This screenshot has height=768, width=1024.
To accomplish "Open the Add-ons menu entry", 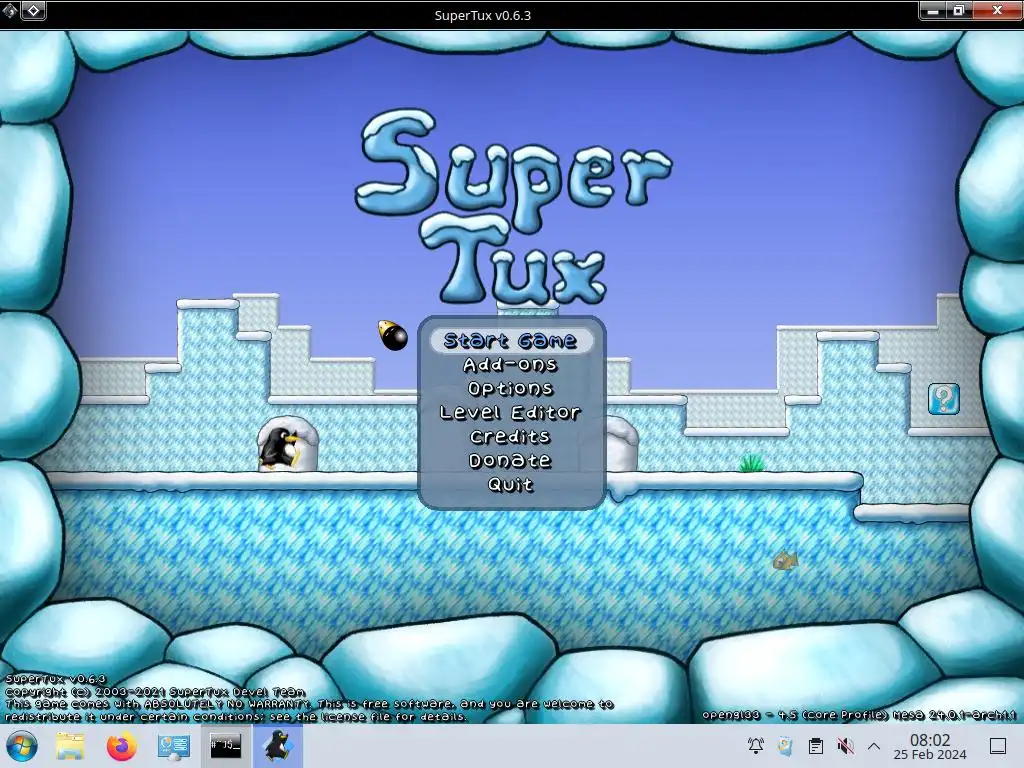I will pos(511,365).
